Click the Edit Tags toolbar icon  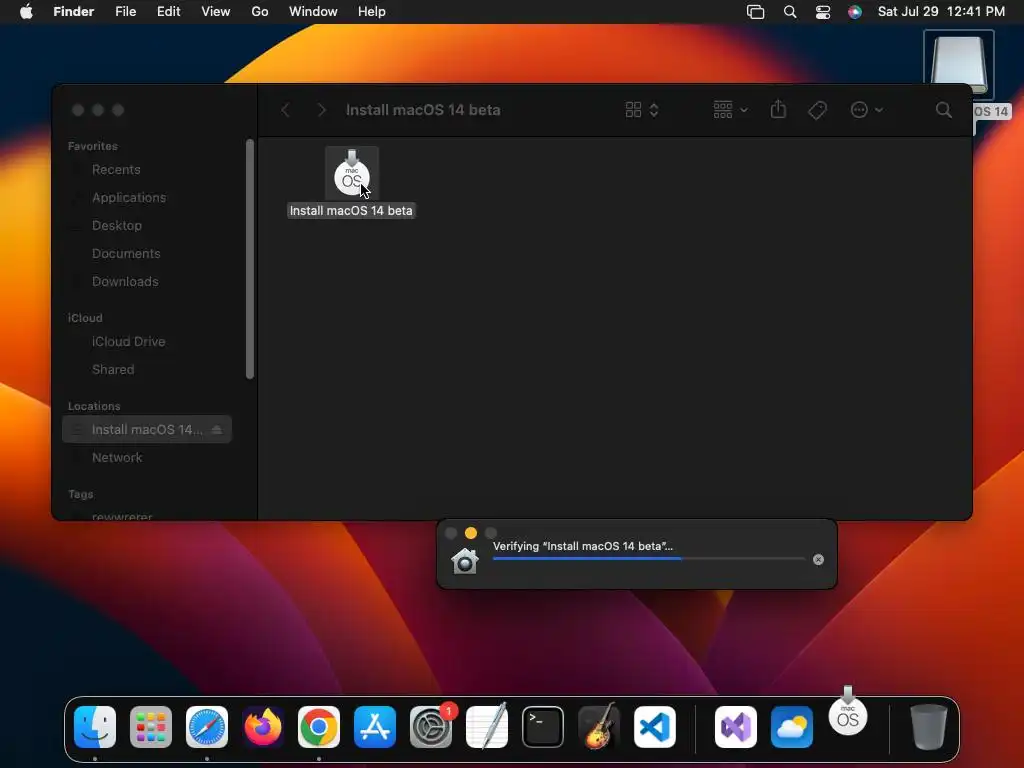click(817, 110)
